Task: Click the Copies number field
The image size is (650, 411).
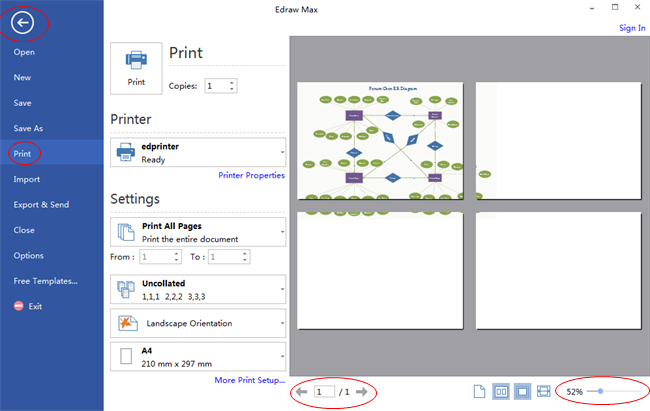Action: point(216,86)
